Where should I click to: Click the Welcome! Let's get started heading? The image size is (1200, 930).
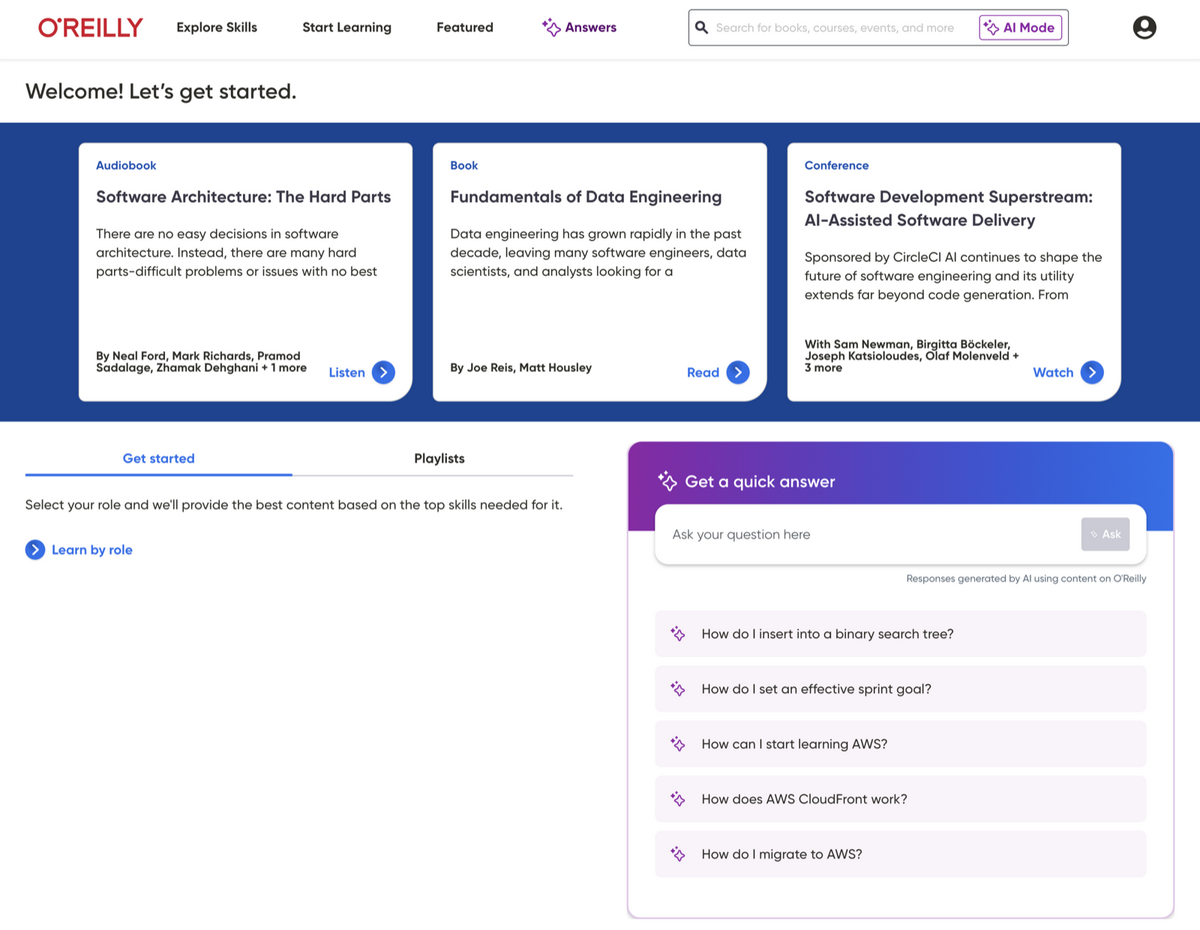[161, 92]
